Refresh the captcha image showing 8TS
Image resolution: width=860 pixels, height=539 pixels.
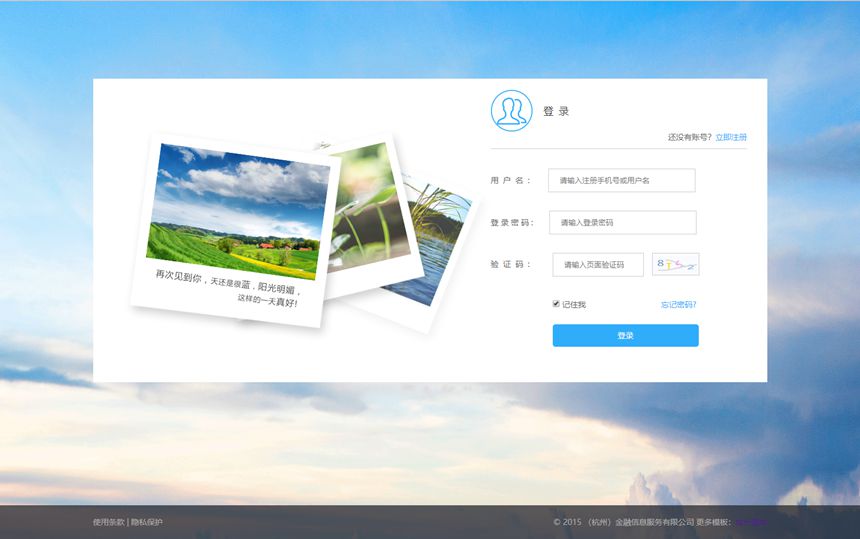(675, 264)
